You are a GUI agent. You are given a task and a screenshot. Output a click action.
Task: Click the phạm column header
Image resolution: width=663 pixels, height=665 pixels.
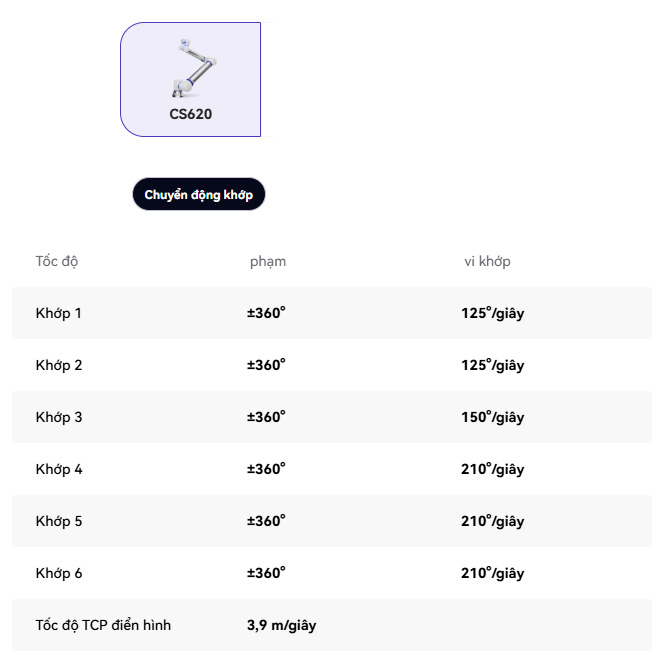[x=268, y=262]
